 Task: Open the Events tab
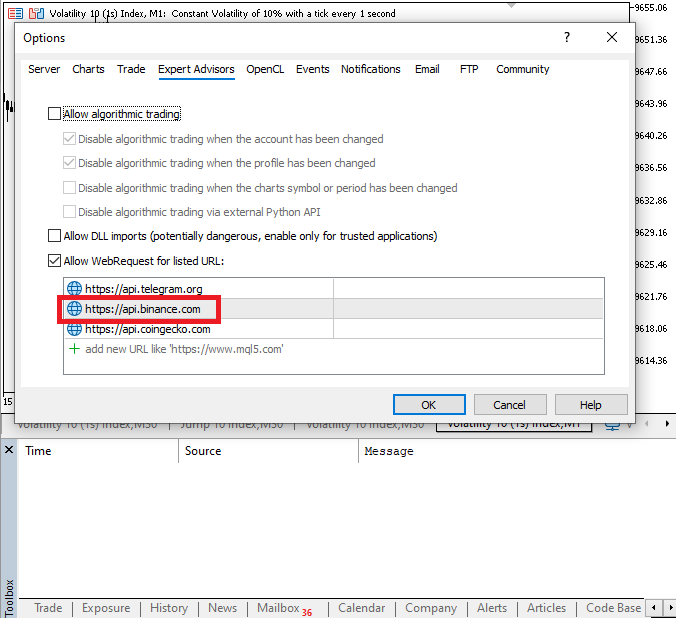[x=313, y=69]
